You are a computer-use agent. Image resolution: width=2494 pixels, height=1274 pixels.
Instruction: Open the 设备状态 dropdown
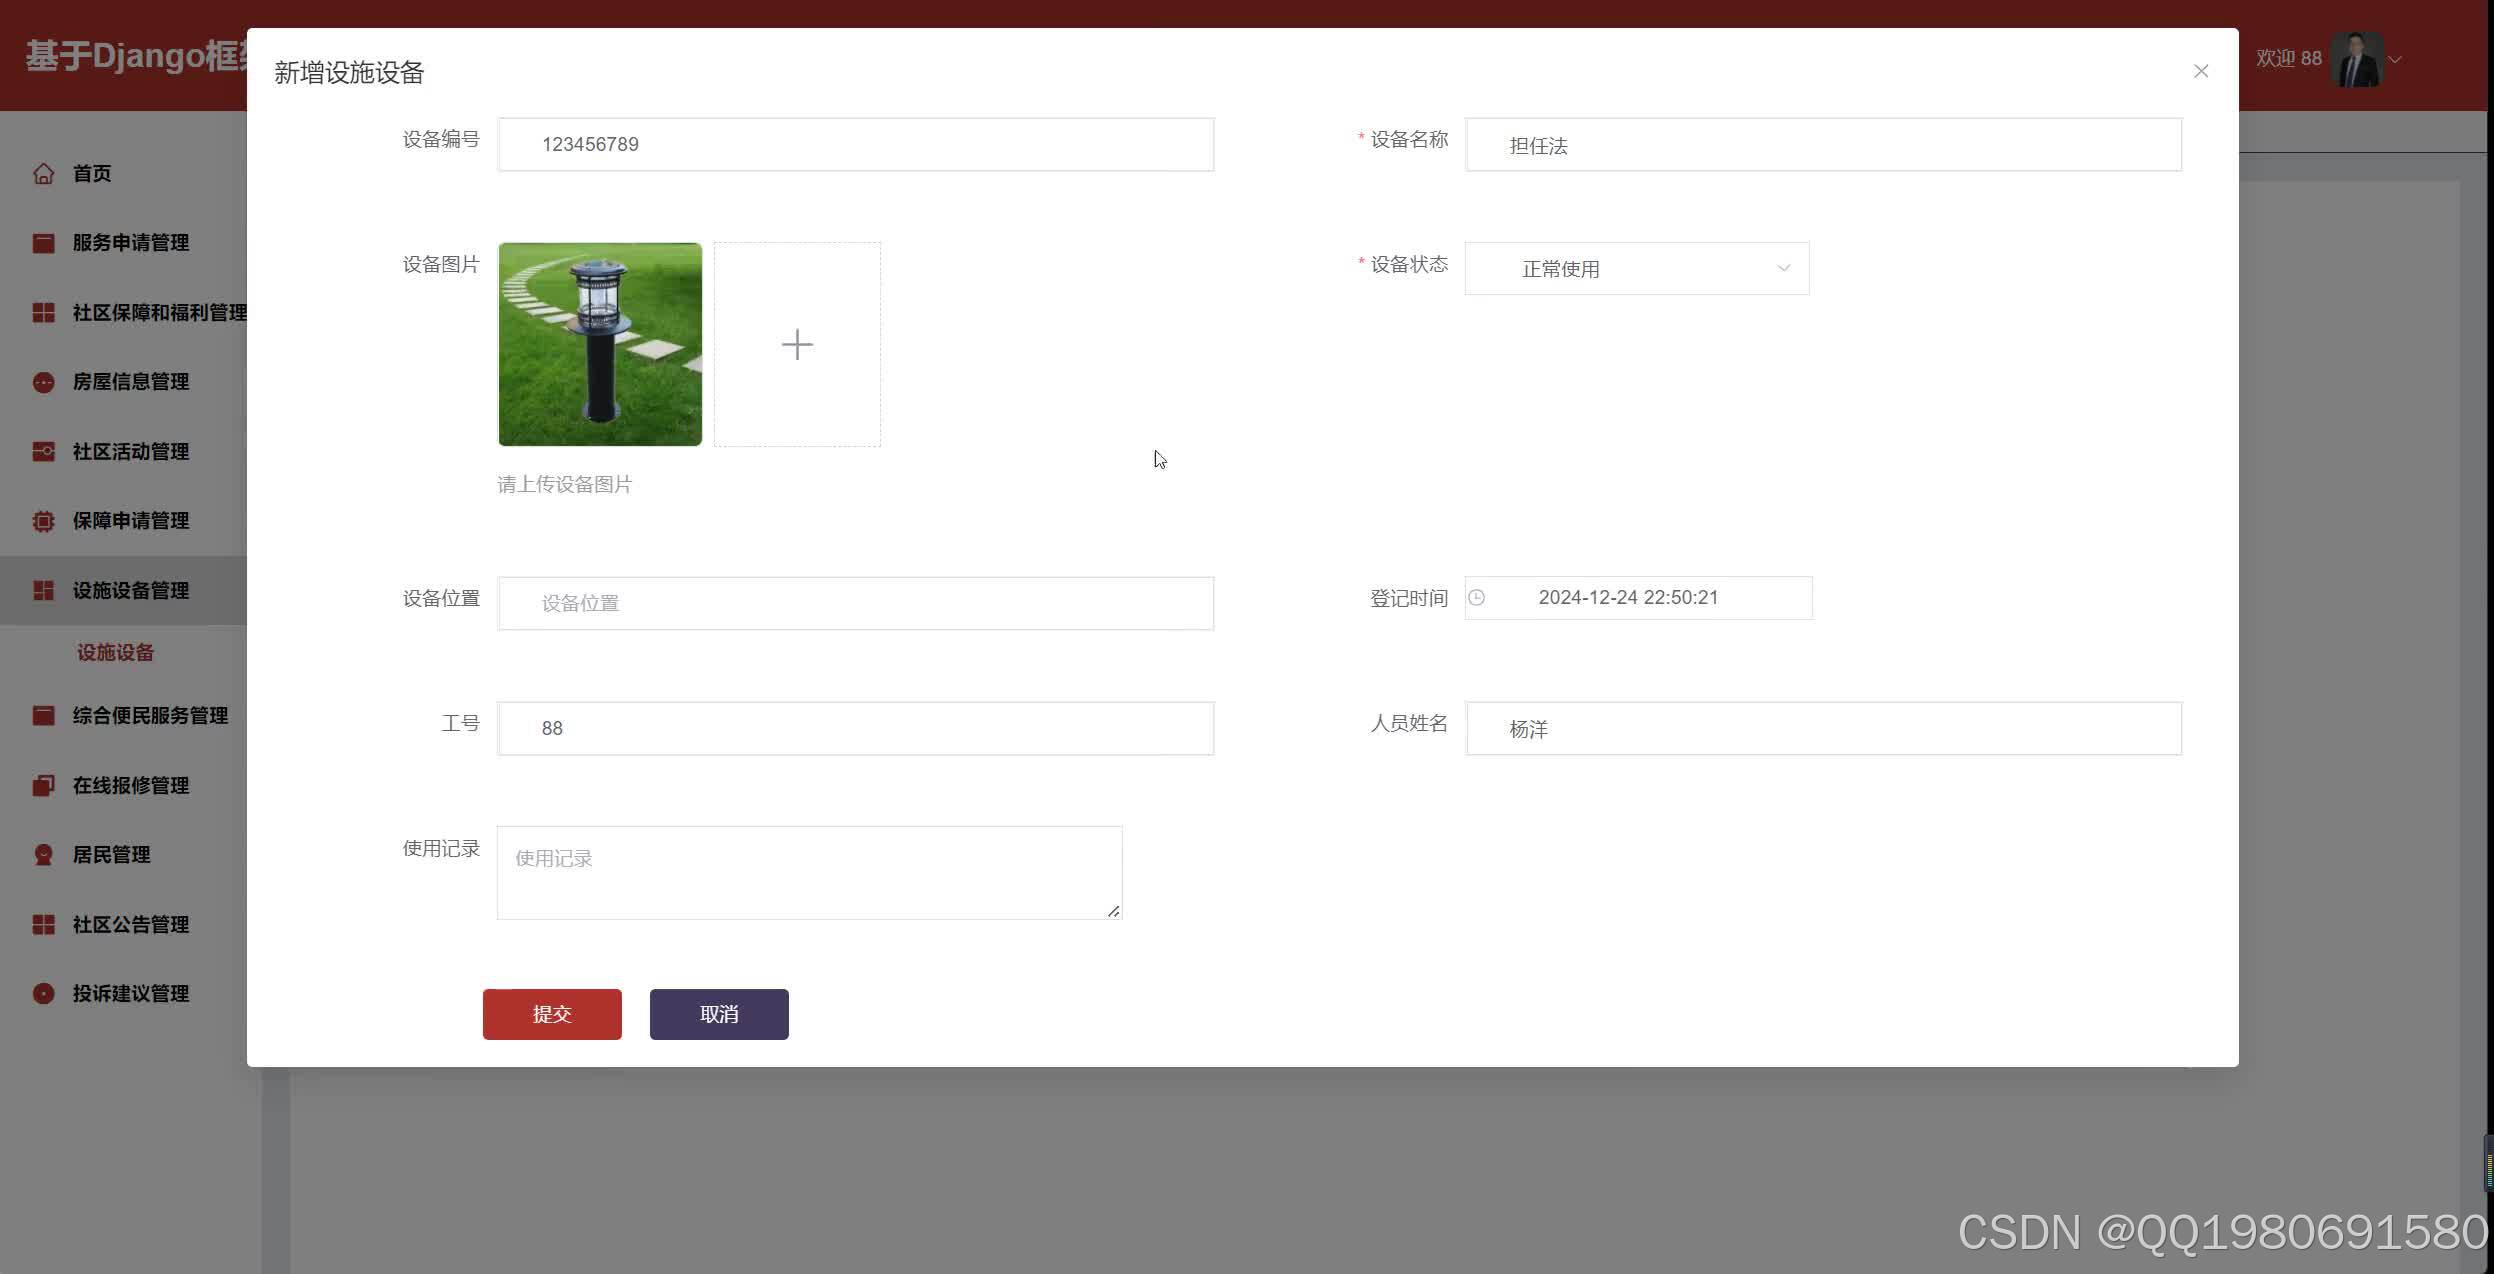pyautogui.click(x=1636, y=269)
